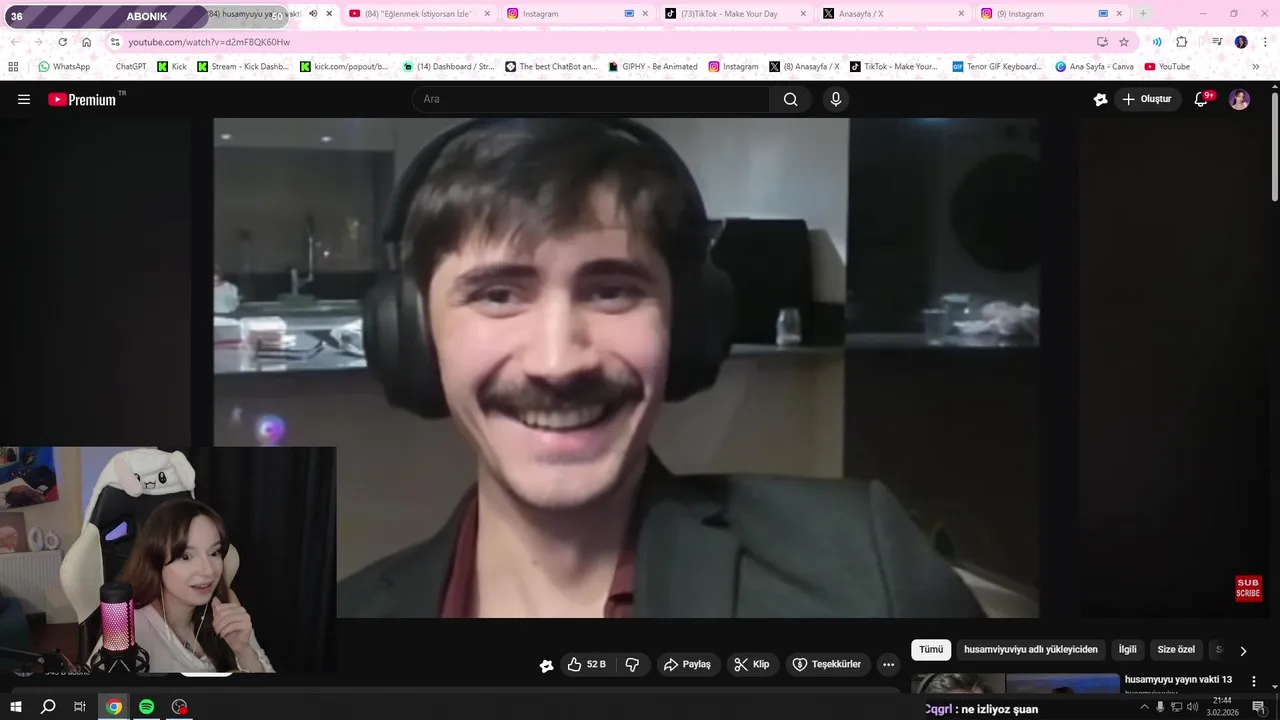
Task: Click the address bar URL
Action: click(x=209, y=42)
